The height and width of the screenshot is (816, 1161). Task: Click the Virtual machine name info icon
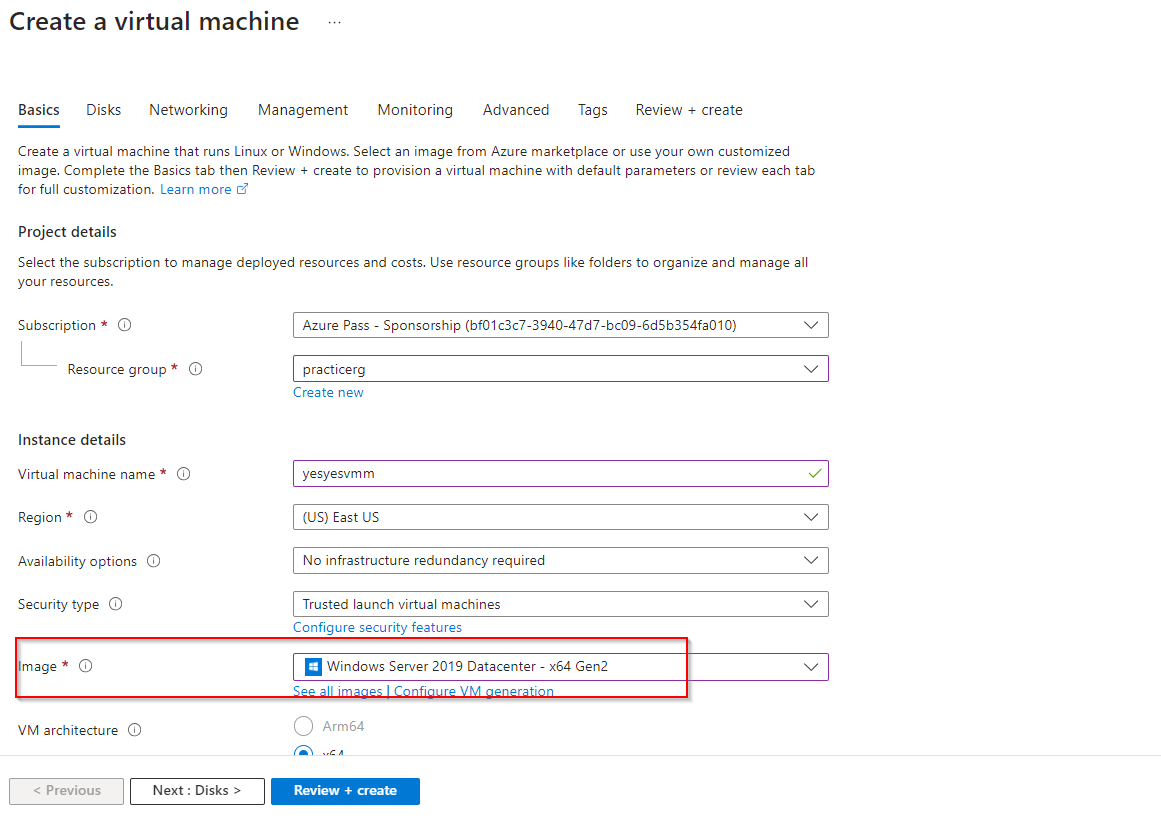coord(183,474)
